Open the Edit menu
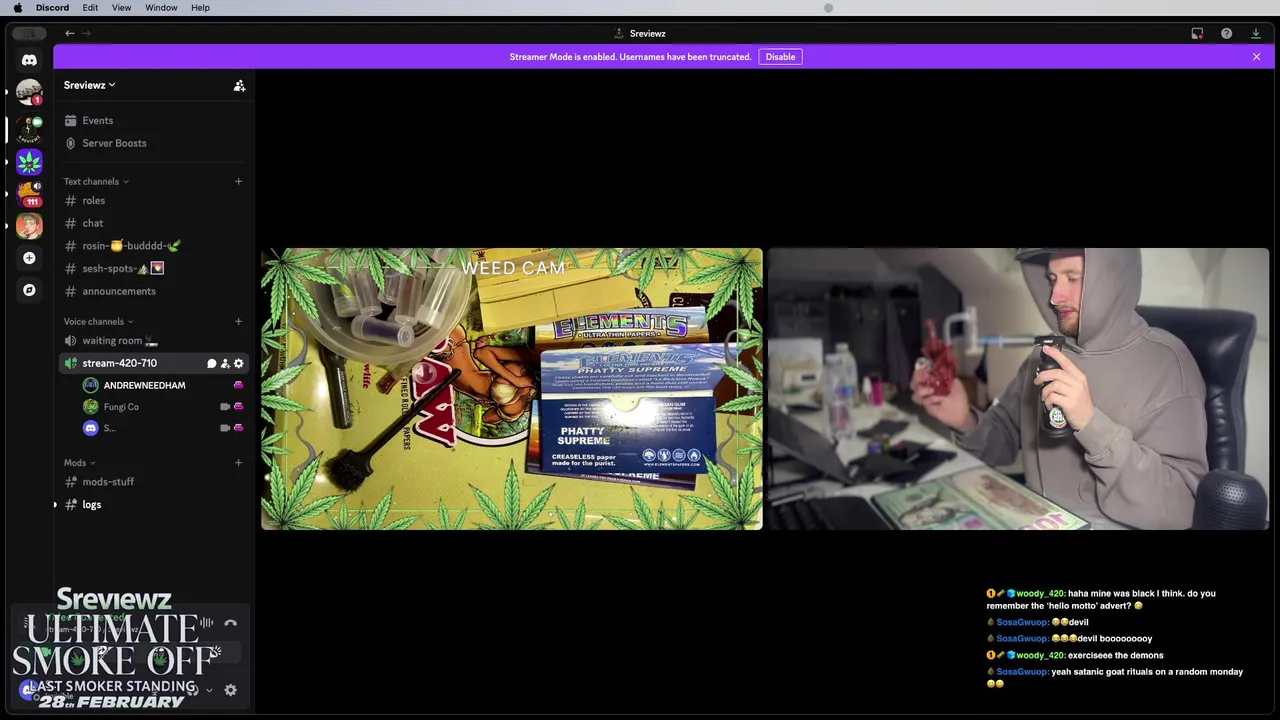The height and width of the screenshot is (720, 1280). [x=90, y=7]
